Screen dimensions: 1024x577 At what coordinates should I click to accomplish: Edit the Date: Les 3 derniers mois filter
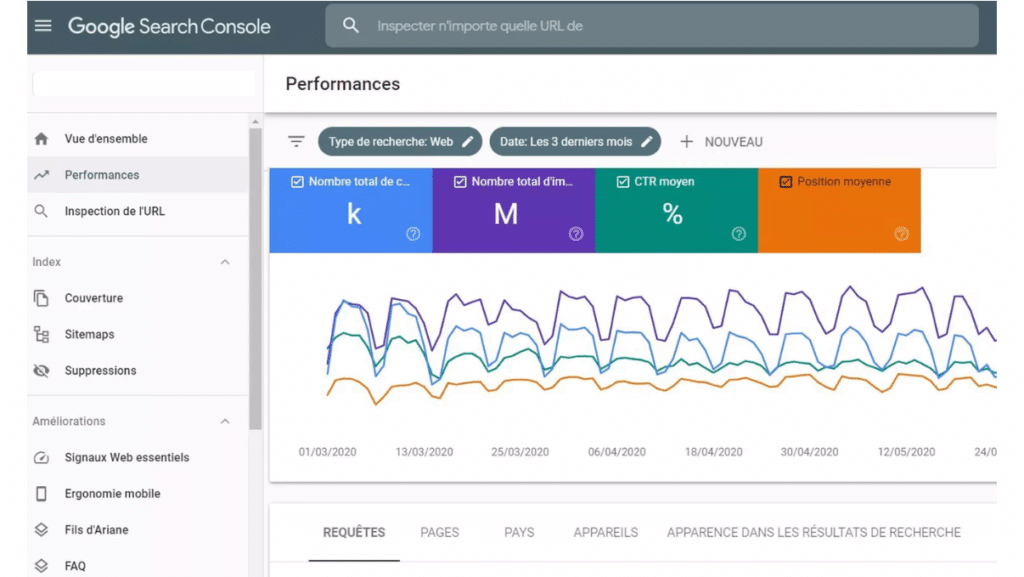point(575,142)
